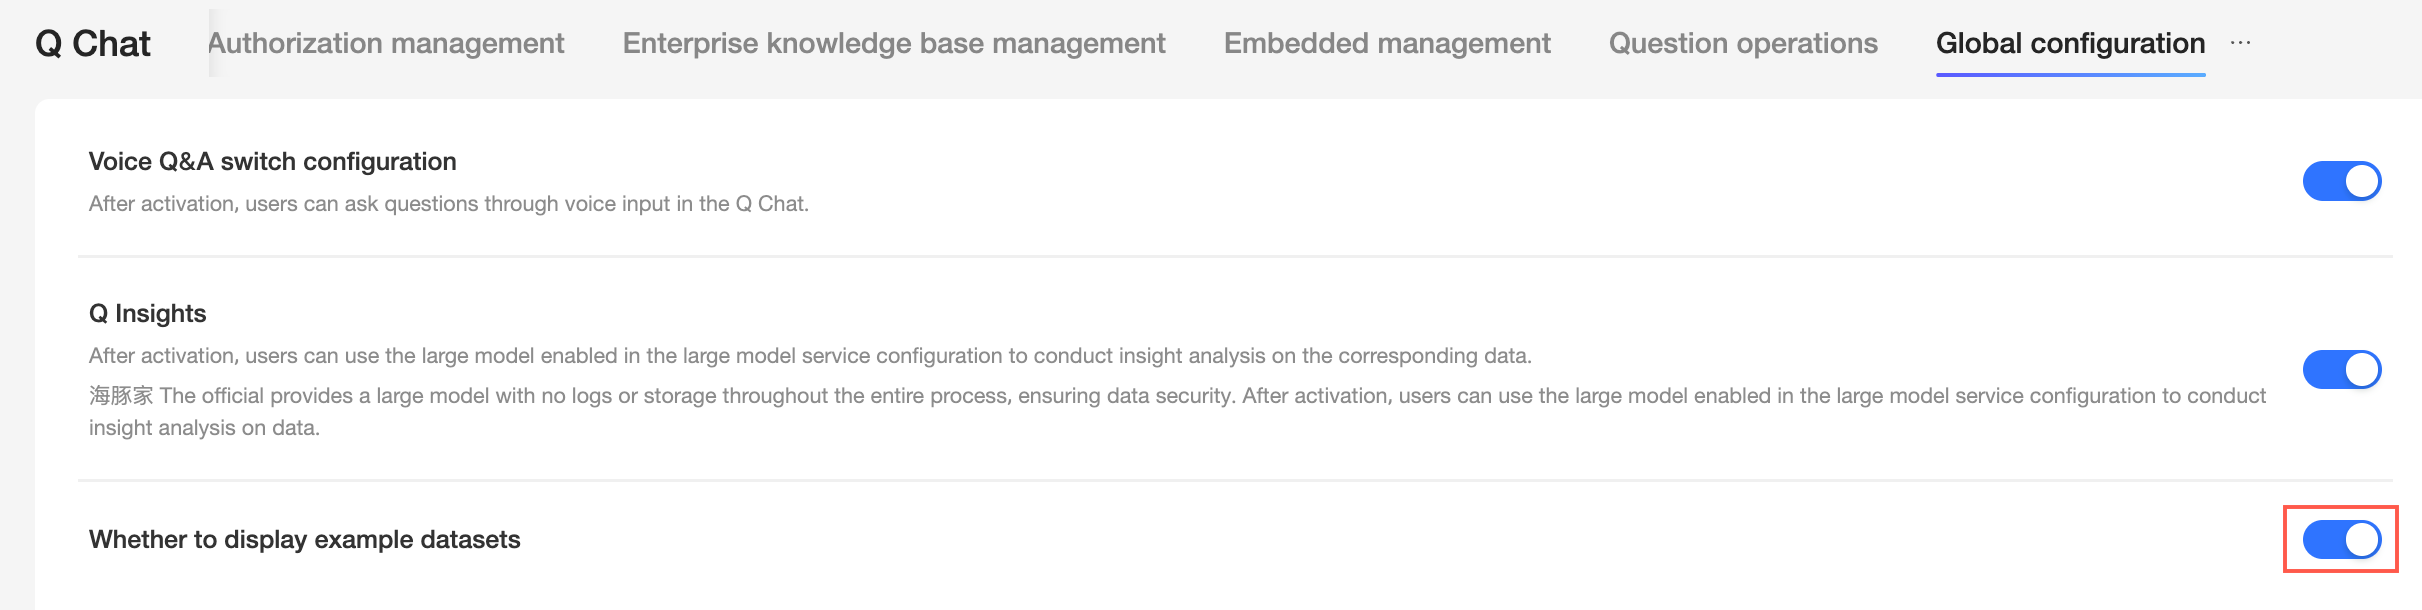Toggle display of example datasets
Image resolution: width=2422 pixels, height=610 pixels.
[2341, 539]
